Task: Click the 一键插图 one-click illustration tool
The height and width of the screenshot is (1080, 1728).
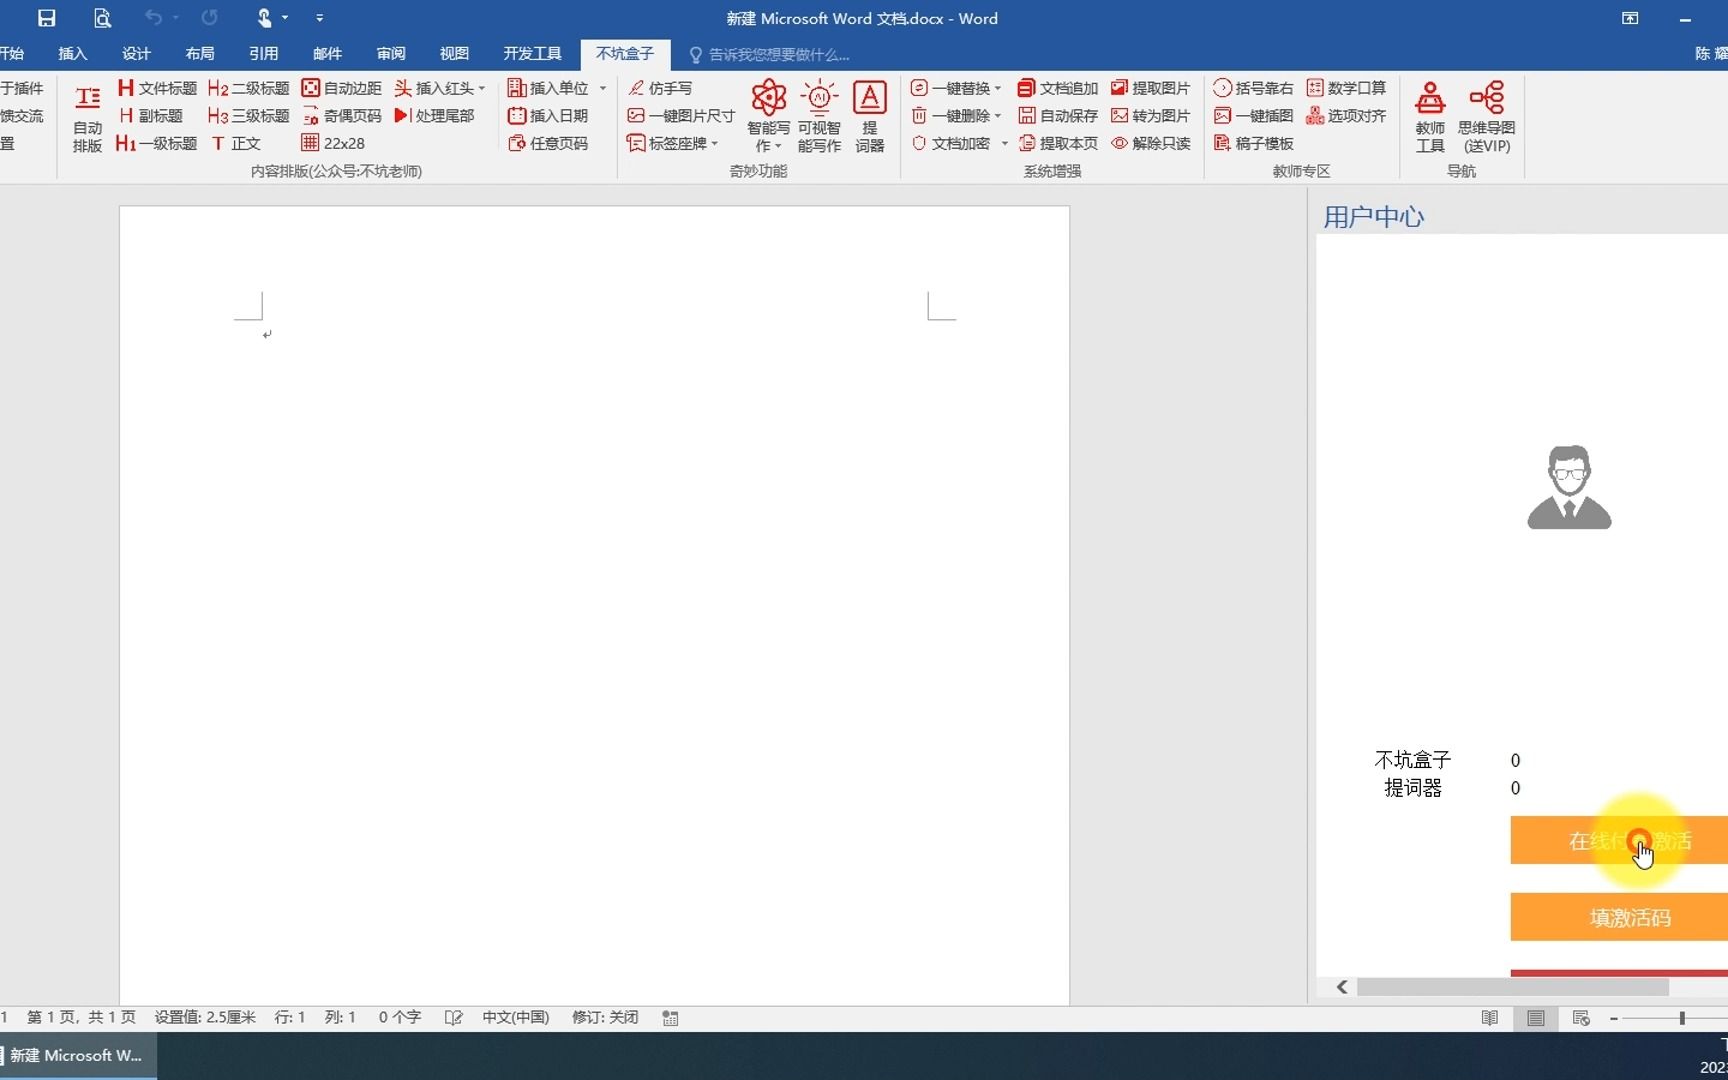Action: [1253, 116]
